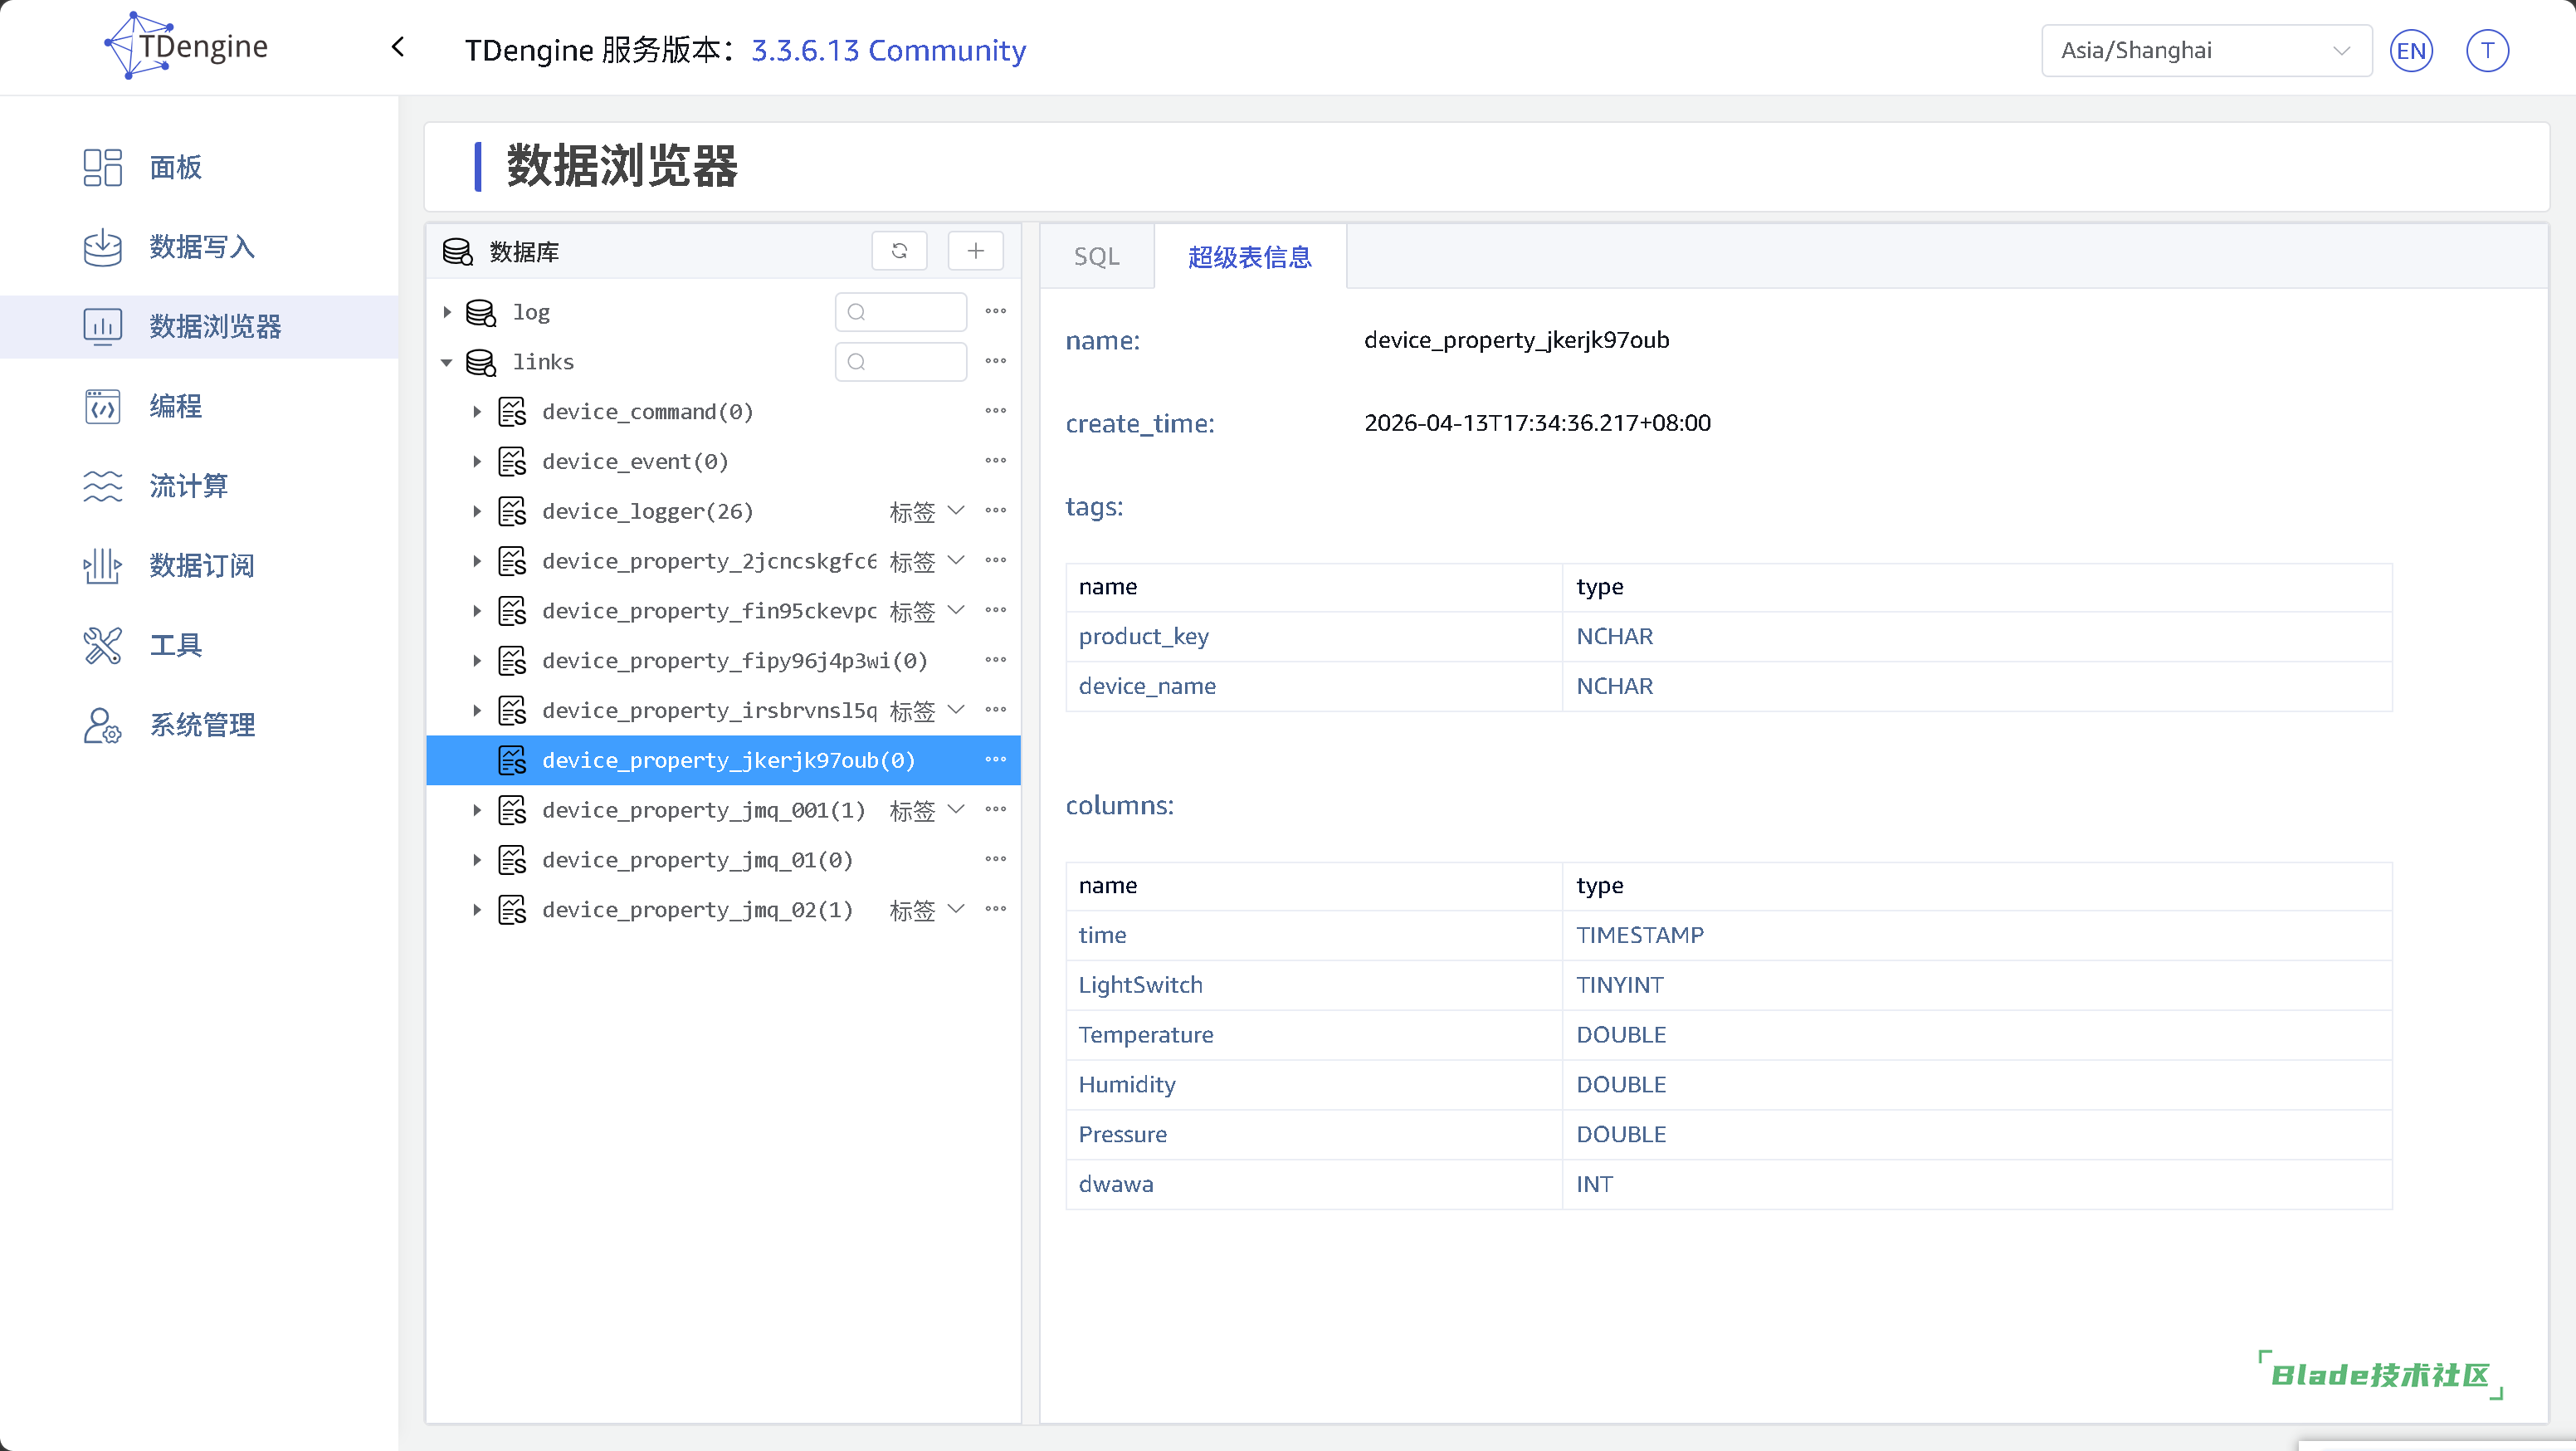This screenshot has width=2576, height=1451.
Task: Switch to the SQL tab
Action: (1096, 257)
